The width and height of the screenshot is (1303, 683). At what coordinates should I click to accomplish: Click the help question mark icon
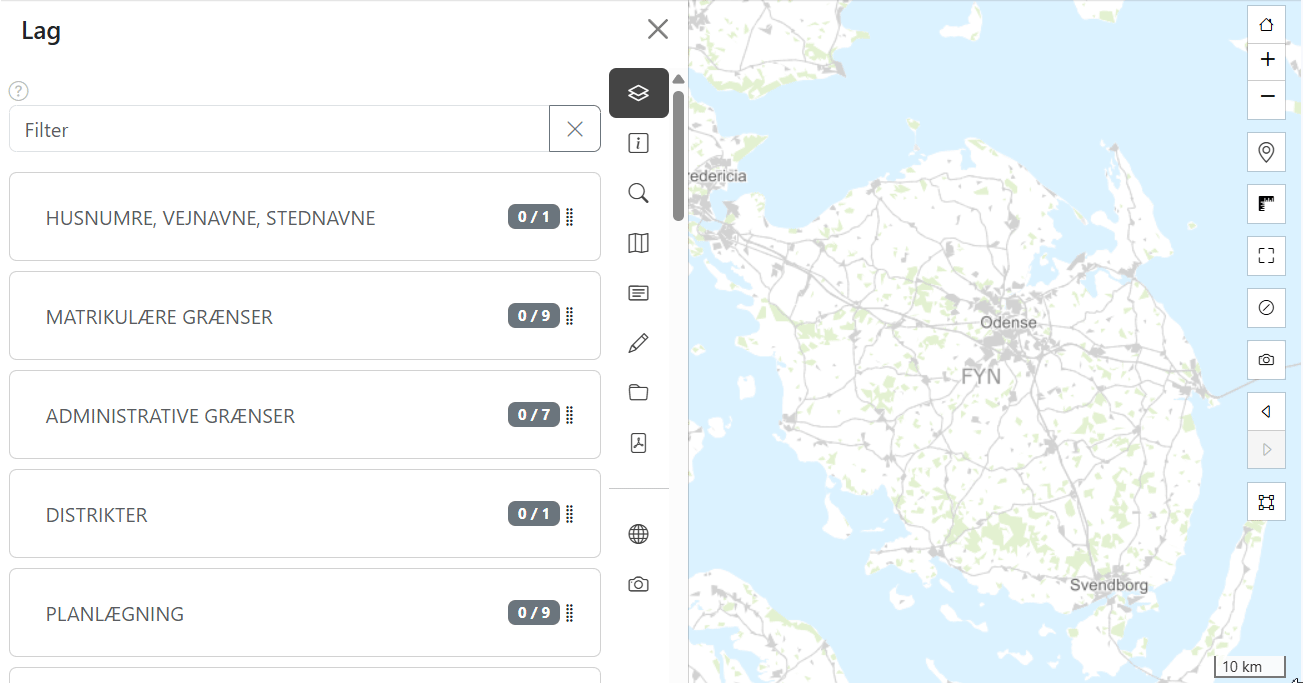pyautogui.click(x=18, y=91)
